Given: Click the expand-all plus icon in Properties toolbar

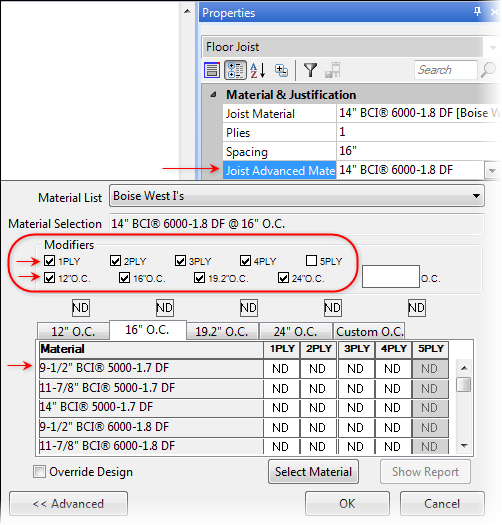Looking at the screenshot, I should point(281,70).
